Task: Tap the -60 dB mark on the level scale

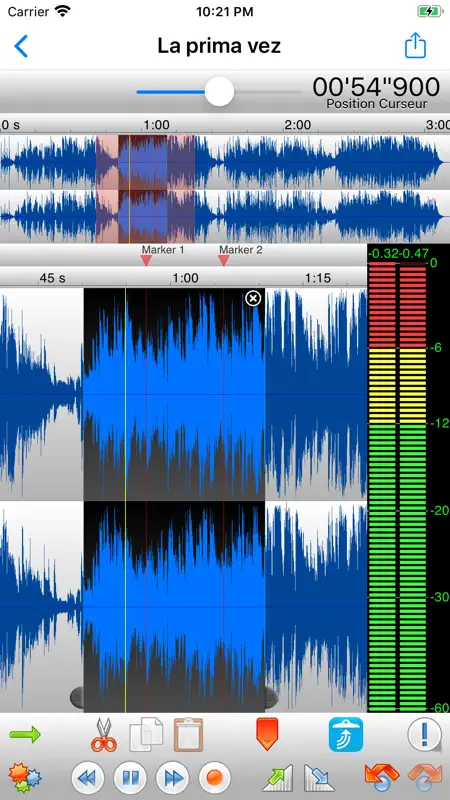Action: [440, 708]
